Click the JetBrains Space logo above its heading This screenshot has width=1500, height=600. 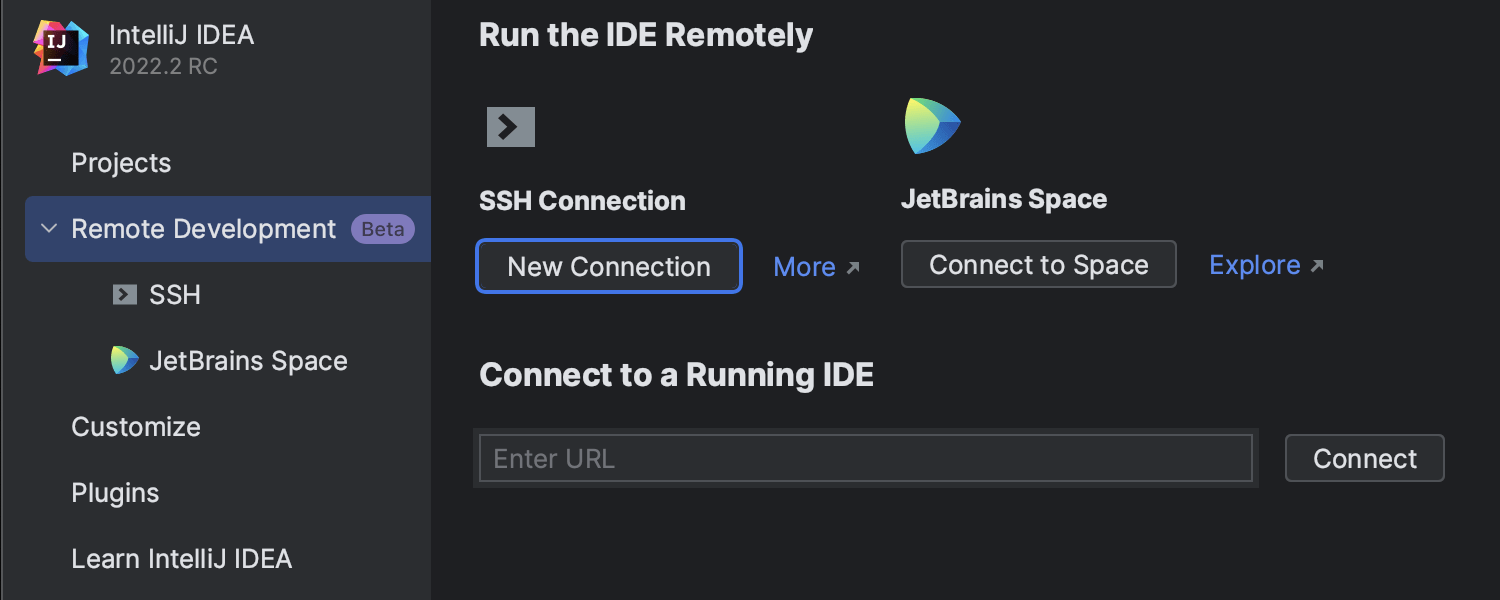932,125
